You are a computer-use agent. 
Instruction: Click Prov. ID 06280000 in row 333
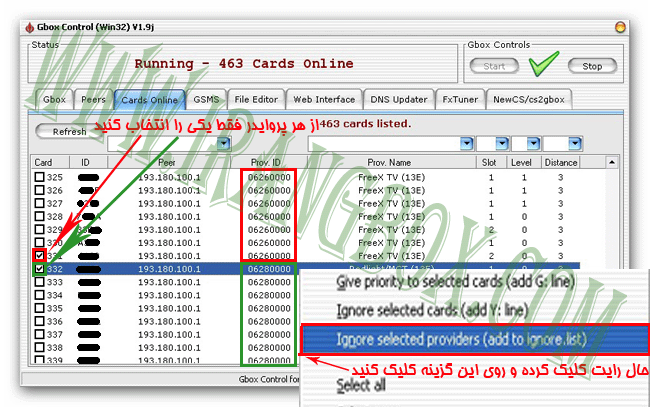[269, 282]
